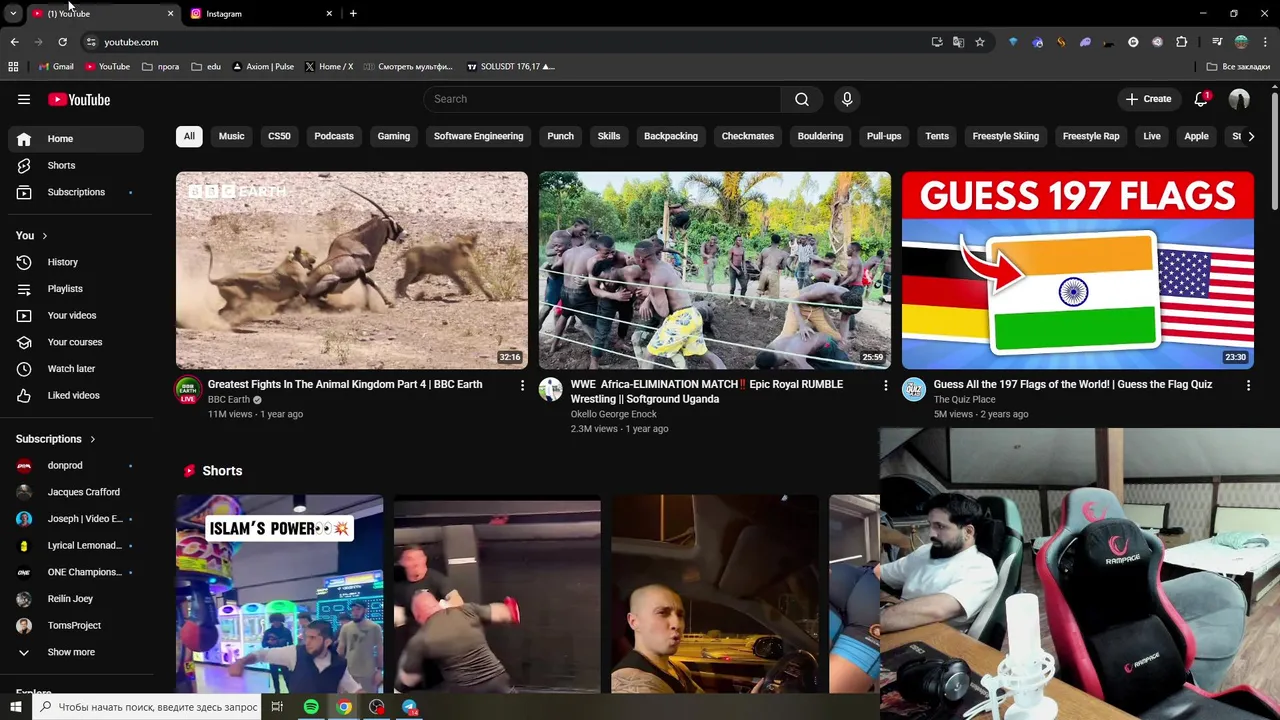Open options menu for BBC Earth video
Viewport: 1280px width, 720px height.
pyautogui.click(x=522, y=385)
